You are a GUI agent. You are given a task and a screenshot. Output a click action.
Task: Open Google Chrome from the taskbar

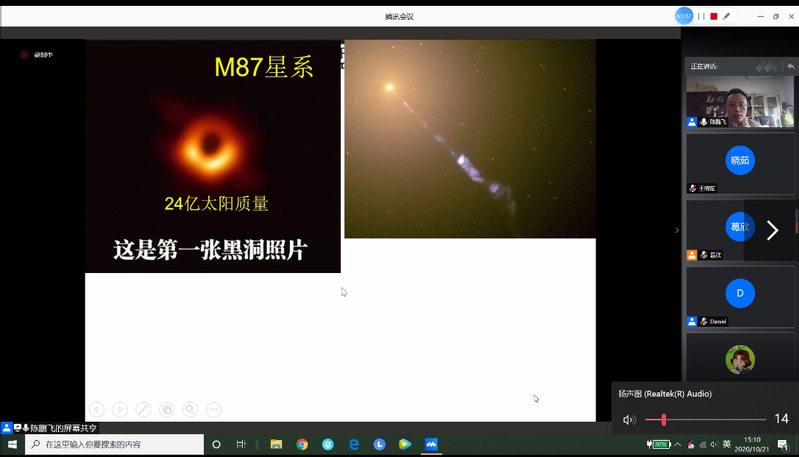pos(302,444)
